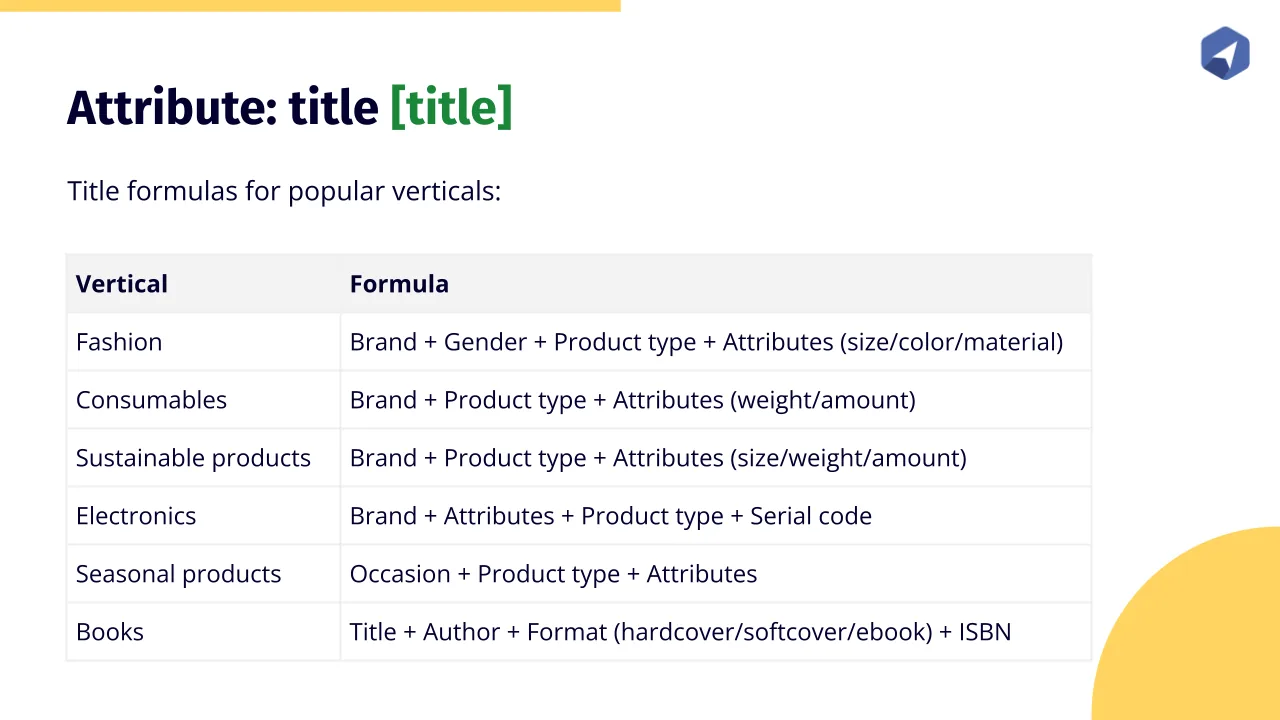The width and height of the screenshot is (1280, 720).
Task: Click the 'Consumables' row label
Action: pyautogui.click(x=151, y=400)
